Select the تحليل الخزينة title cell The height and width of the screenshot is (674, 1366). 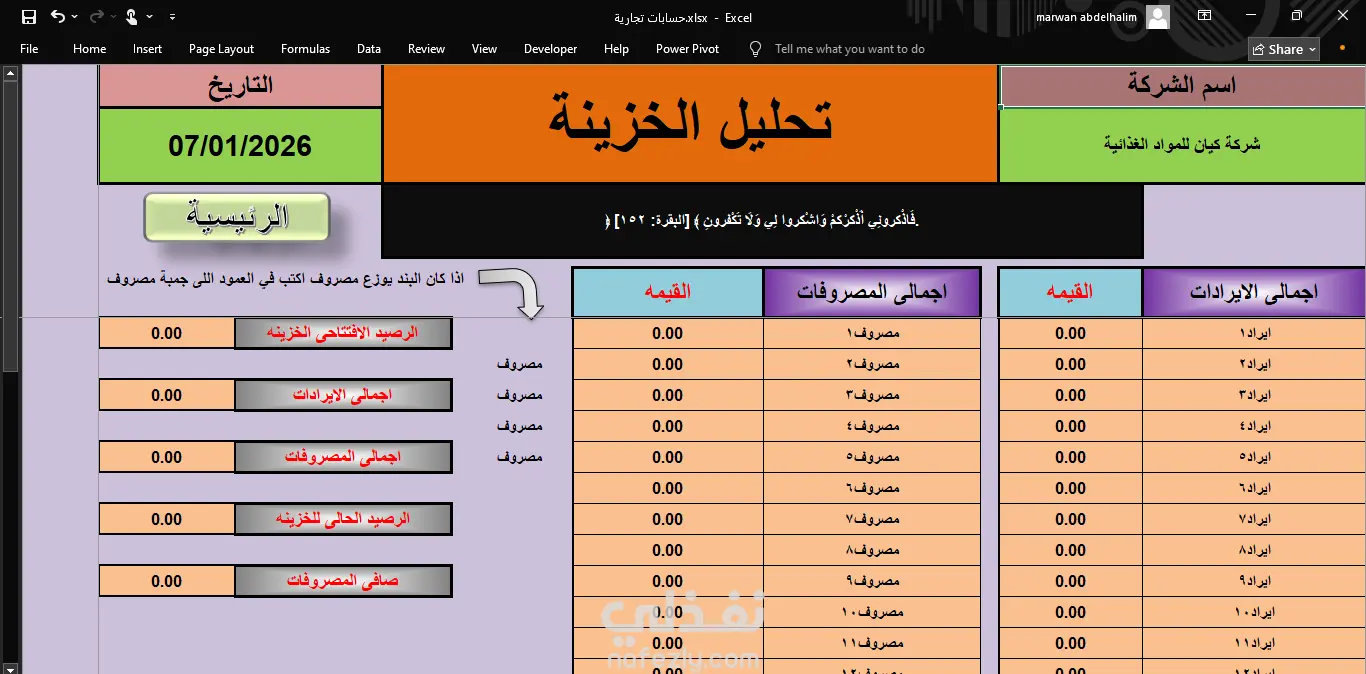pos(690,124)
